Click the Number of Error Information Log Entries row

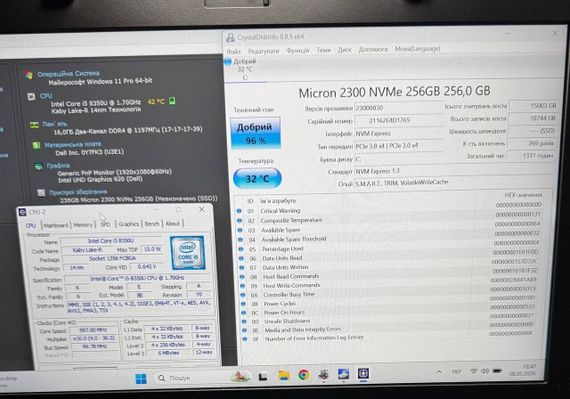click(x=387, y=337)
